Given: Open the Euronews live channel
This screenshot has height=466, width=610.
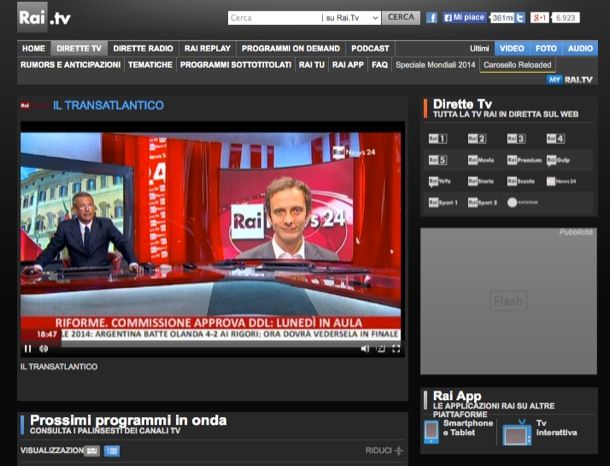Looking at the screenshot, I should point(522,202).
